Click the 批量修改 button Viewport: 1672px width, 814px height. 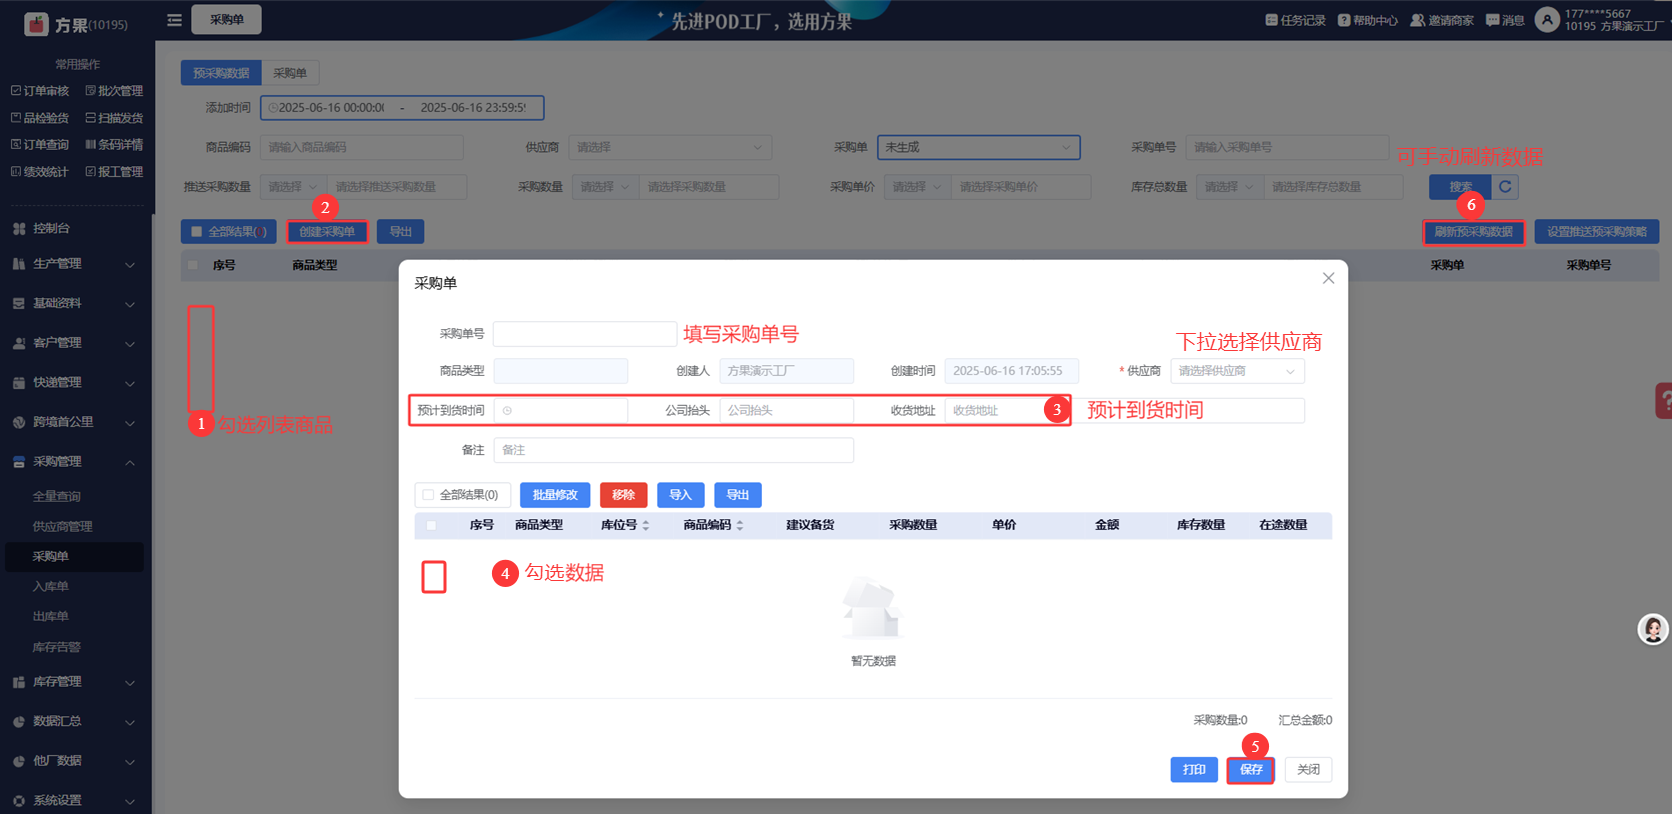[x=555, y=495]
